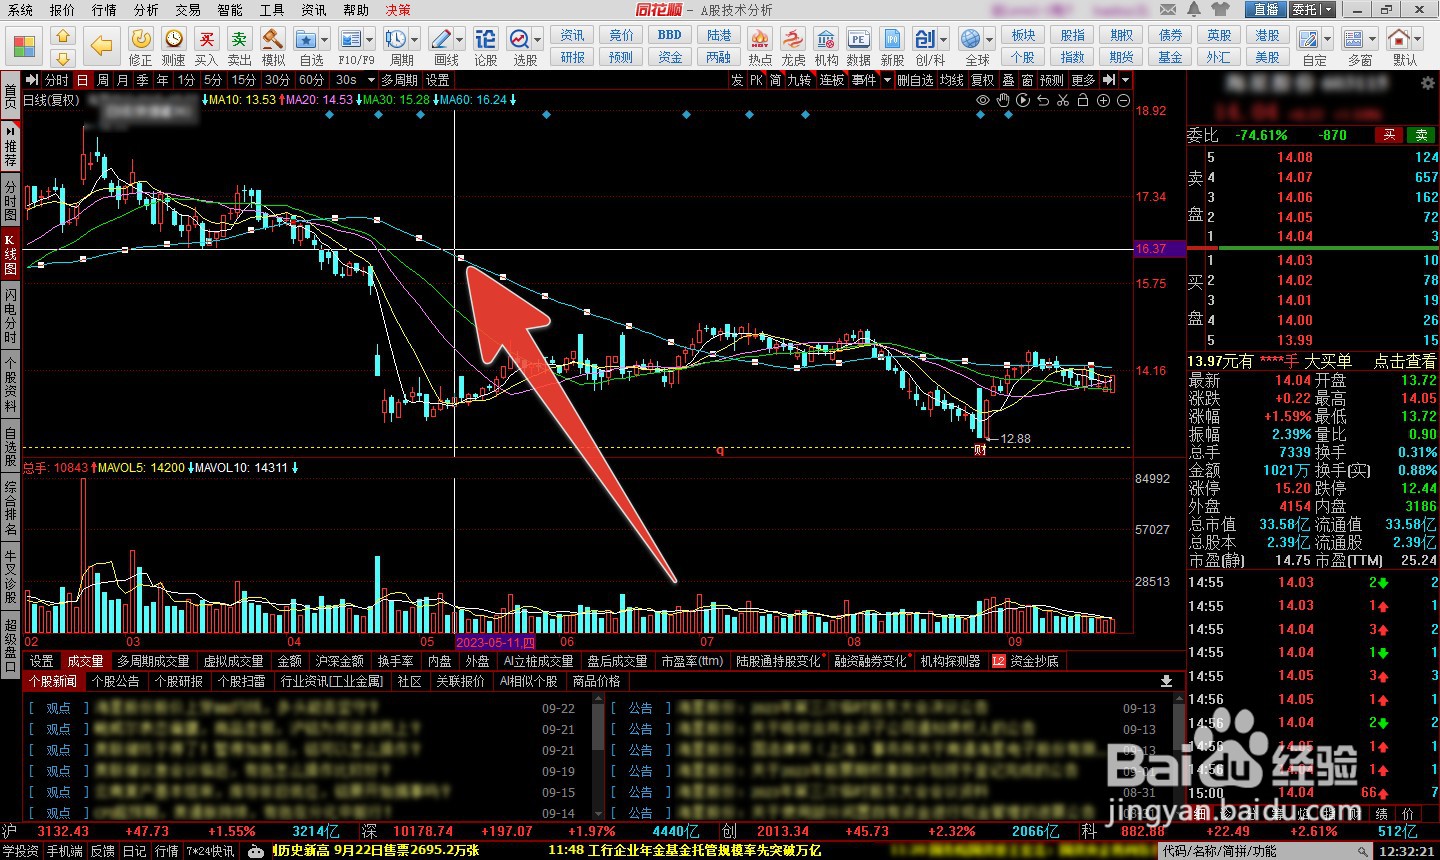The height and width of the screenshot is (860, 1440).
Task: Toggle the eye visibility icon on chart
Action: [983, 100]
